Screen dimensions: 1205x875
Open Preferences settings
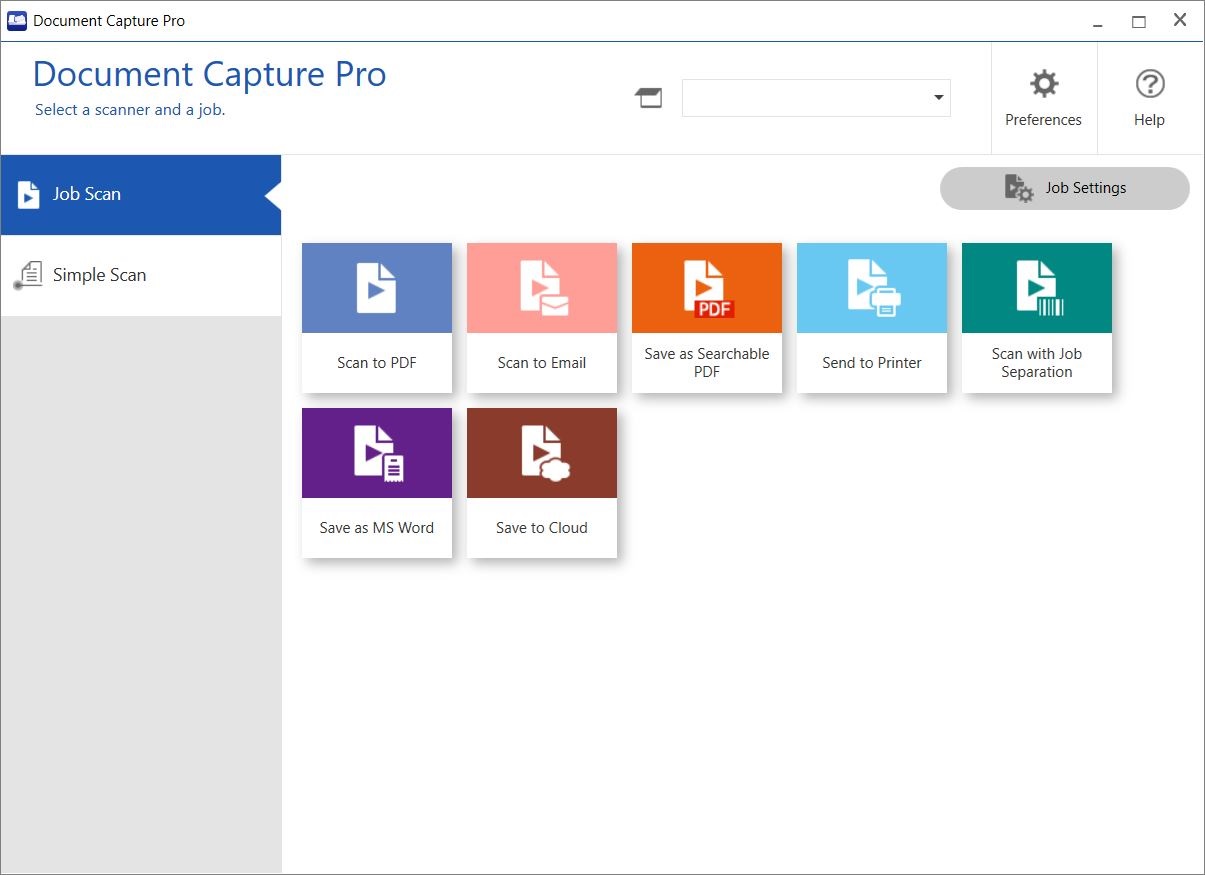tap(1043, 97)
